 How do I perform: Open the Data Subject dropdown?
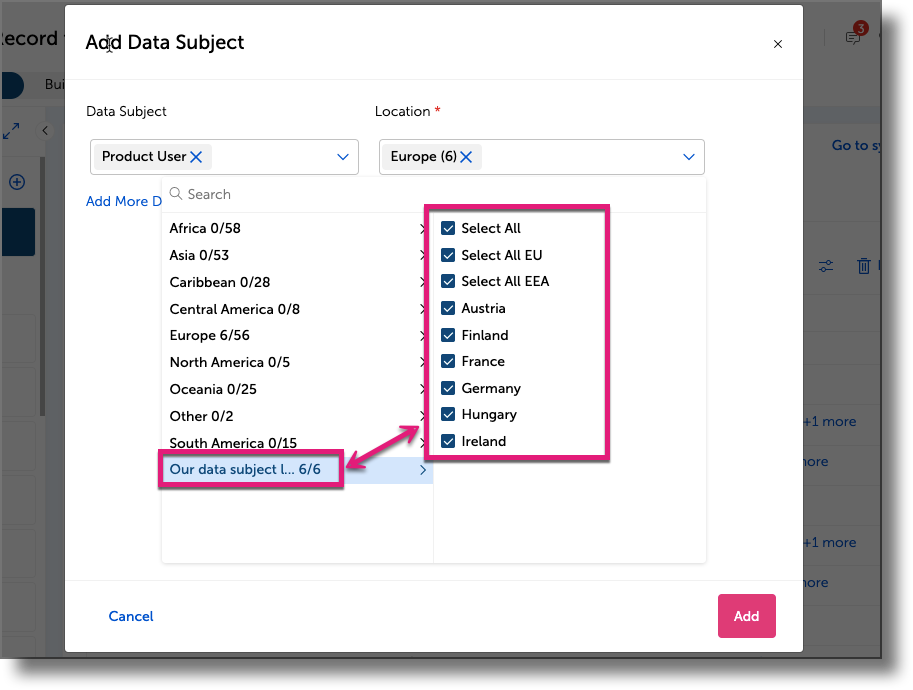tap(342, 157)
